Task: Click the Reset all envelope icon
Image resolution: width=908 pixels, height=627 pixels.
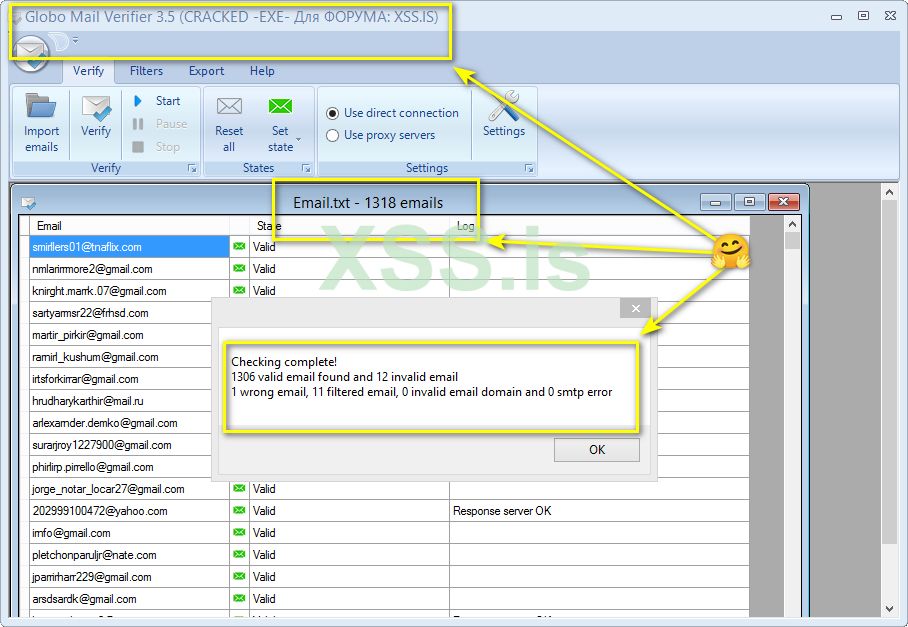Action: pos(229,107)
